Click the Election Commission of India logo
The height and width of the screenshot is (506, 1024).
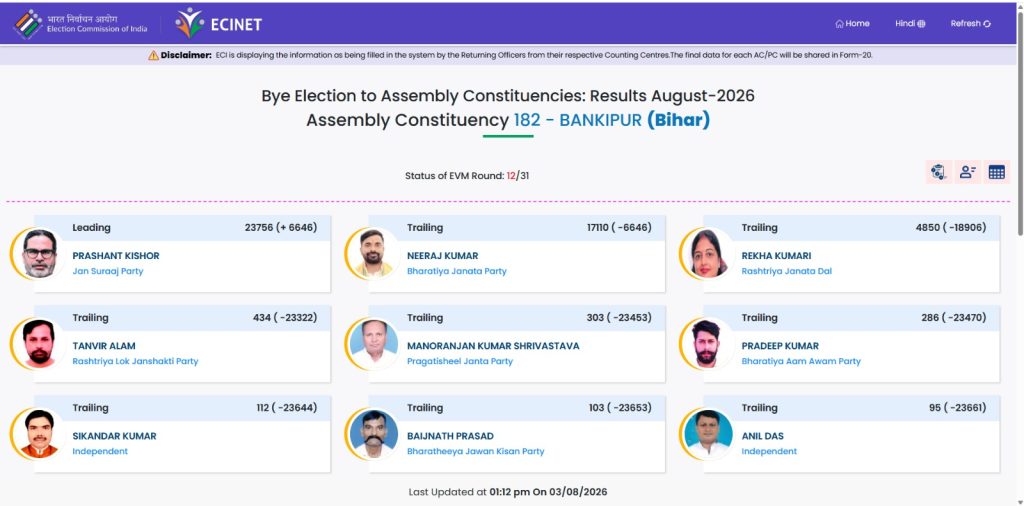[81, 24]
